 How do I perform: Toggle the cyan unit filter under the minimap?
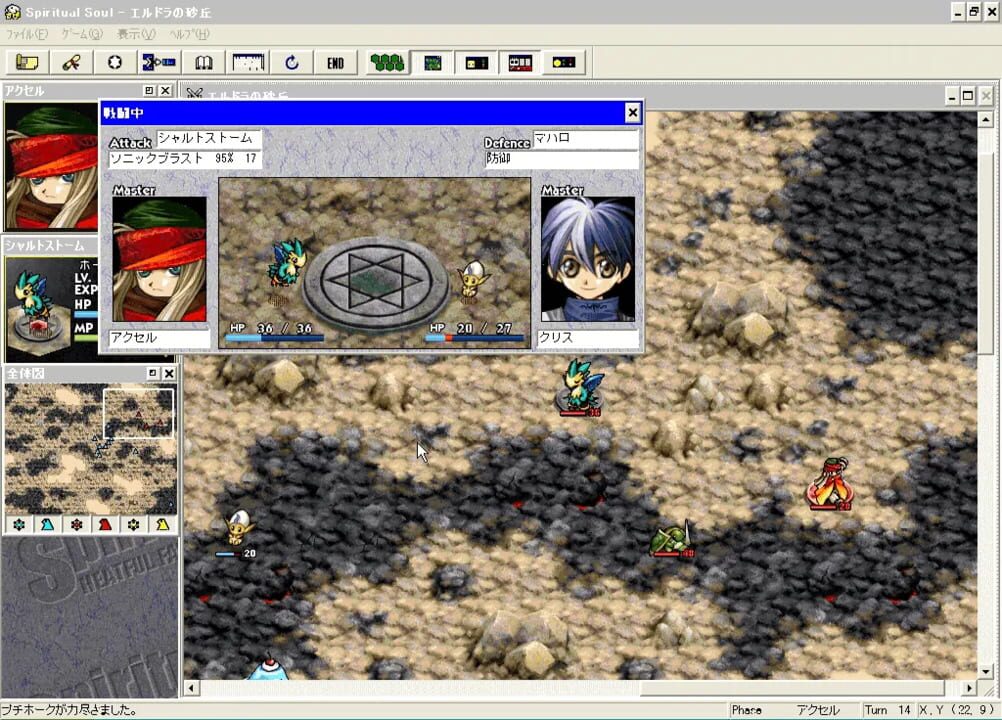pyautogui.click(x=17, y=524)
